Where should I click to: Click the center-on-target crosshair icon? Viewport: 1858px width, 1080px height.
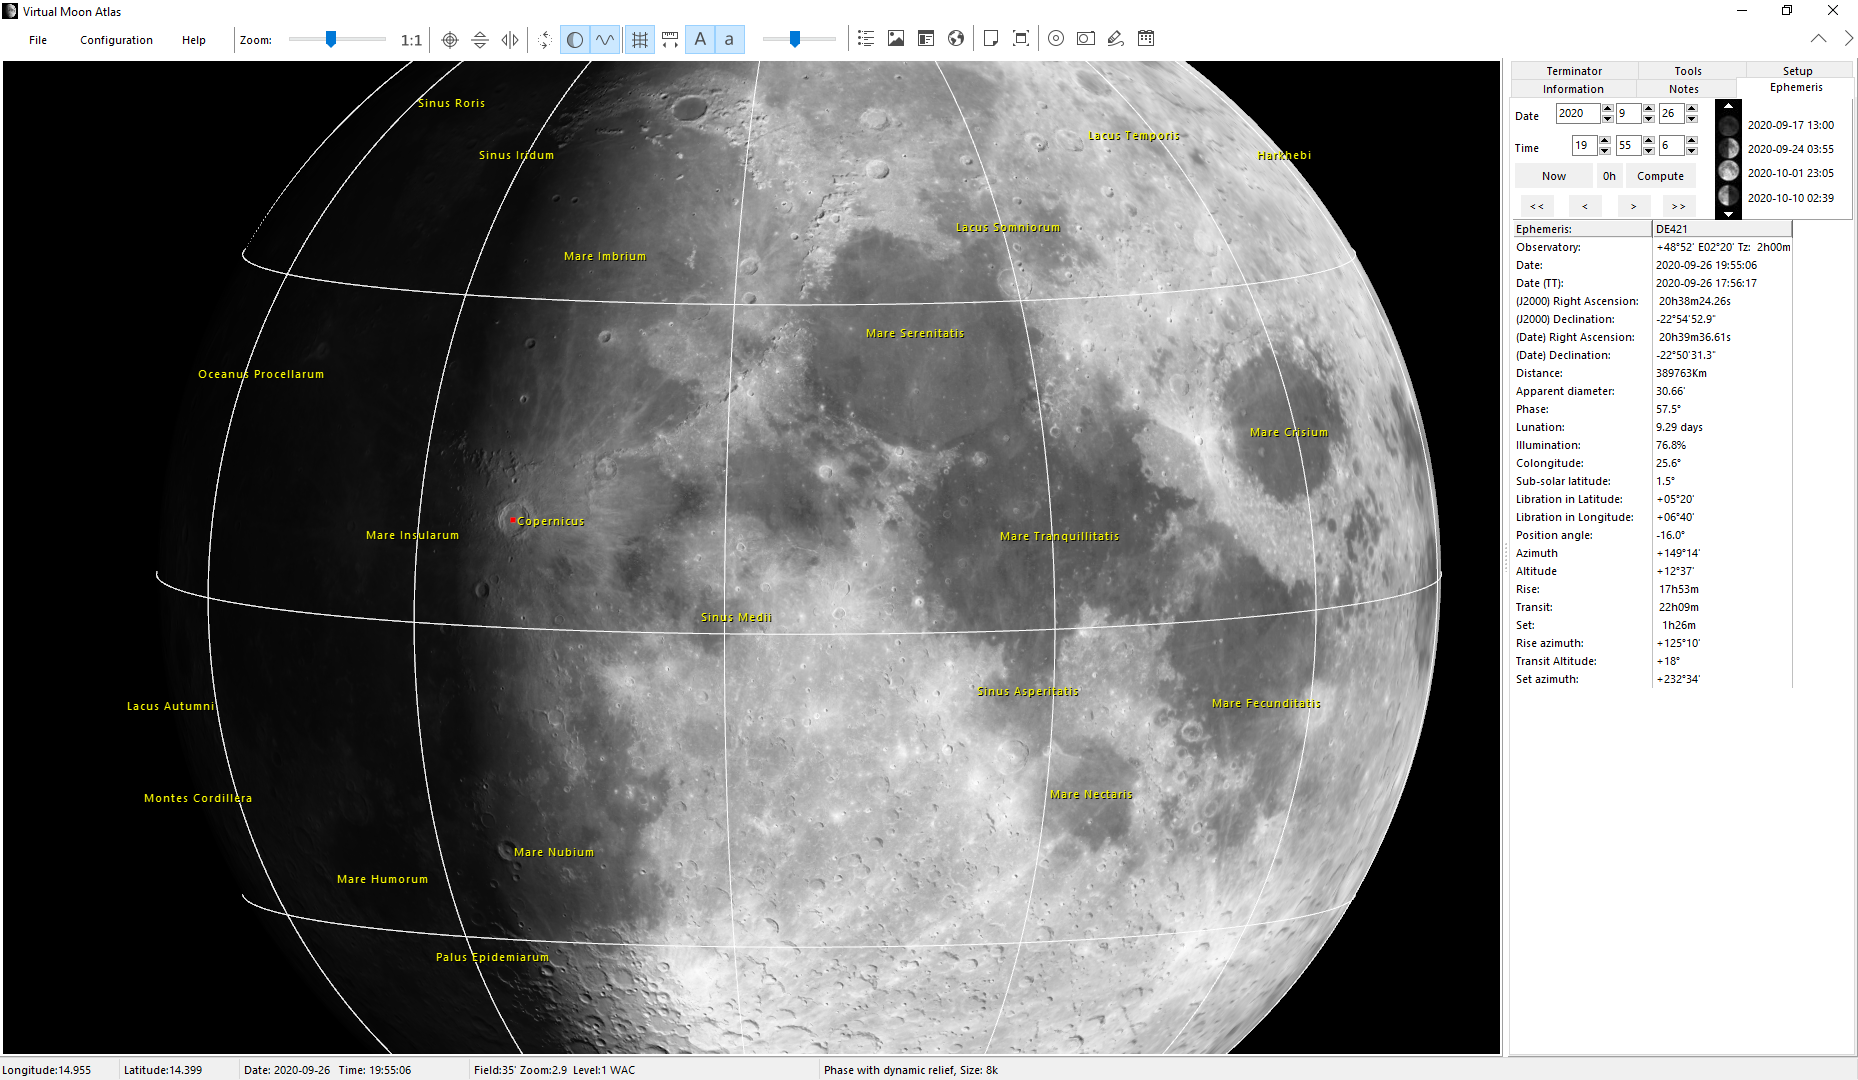point(450,40)
